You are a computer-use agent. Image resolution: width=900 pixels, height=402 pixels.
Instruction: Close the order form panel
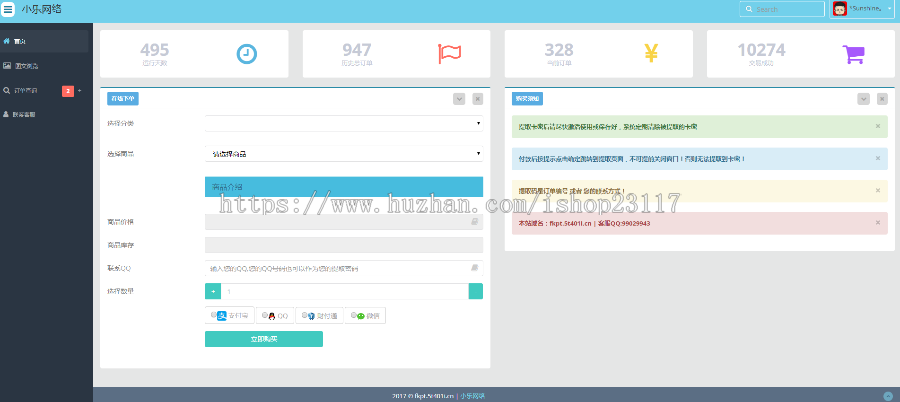[x=478, y=99]
